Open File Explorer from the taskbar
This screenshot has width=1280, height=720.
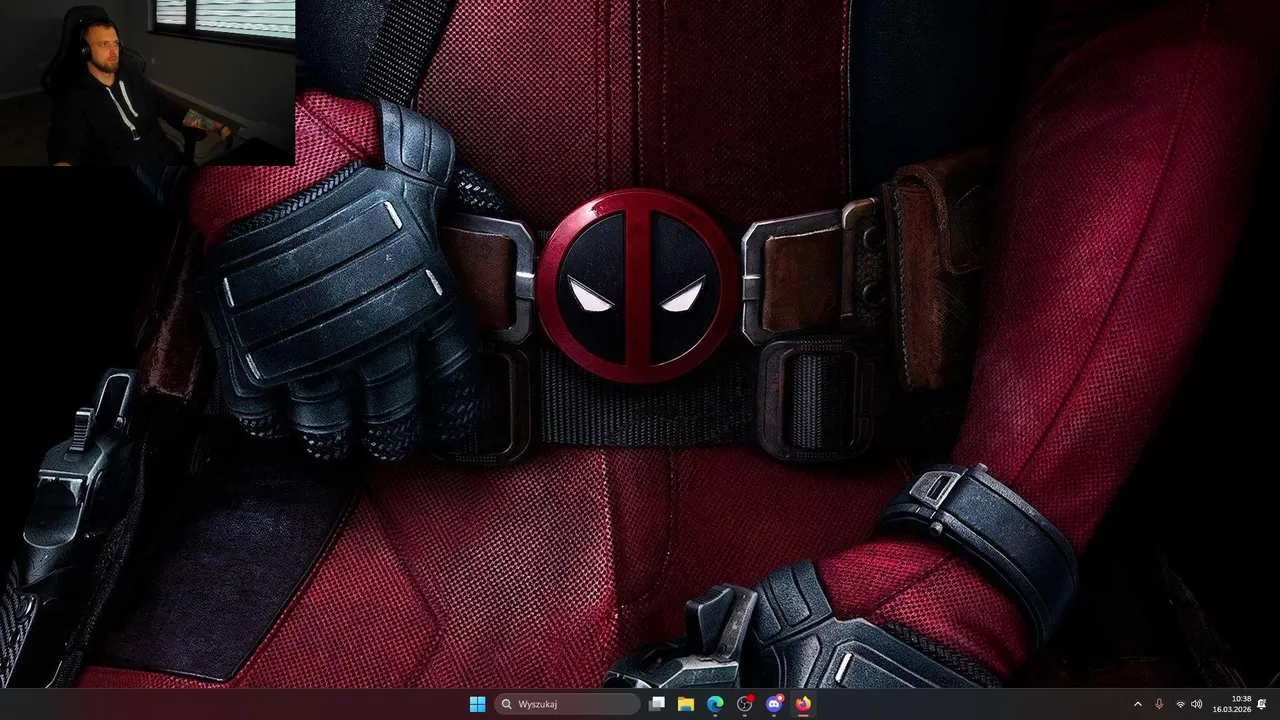686,704
